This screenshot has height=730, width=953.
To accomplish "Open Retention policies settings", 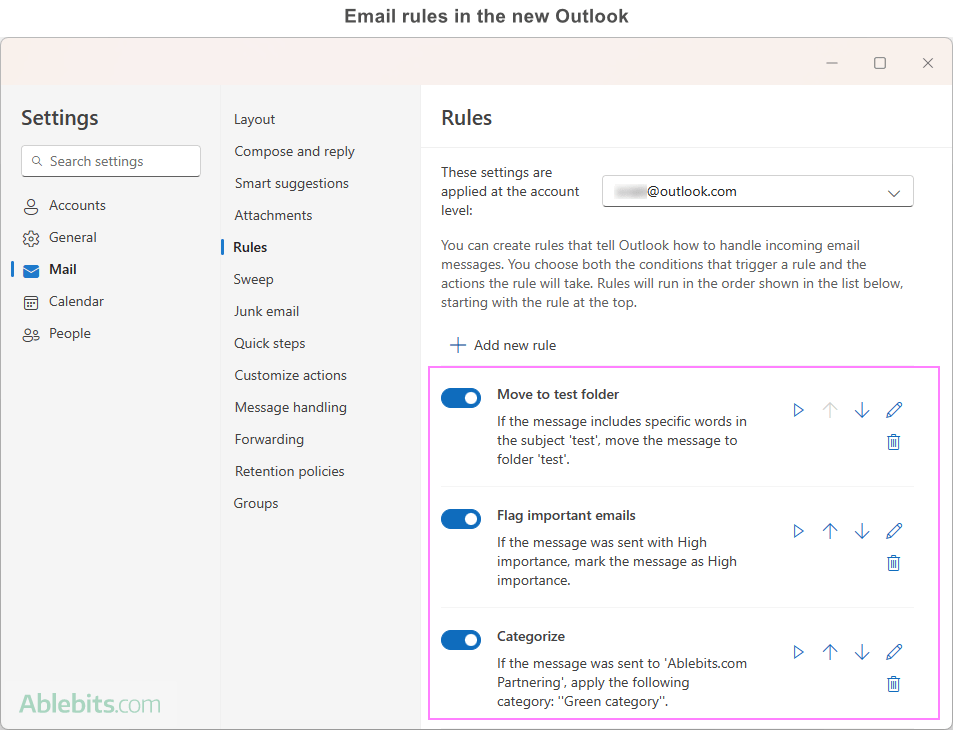I will click(289, 472).
